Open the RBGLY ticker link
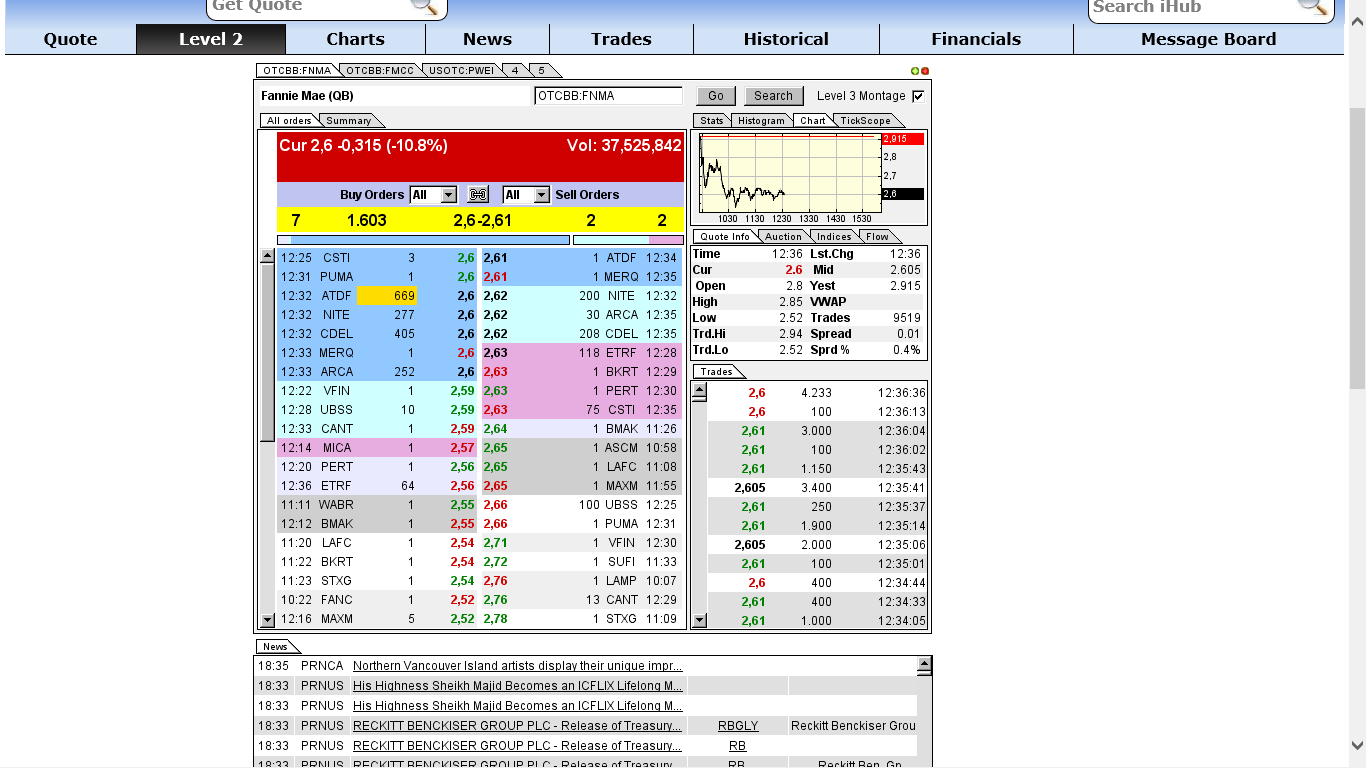Screen dimensions: 1366x768 pyautogui.click(x=738, y=726)
